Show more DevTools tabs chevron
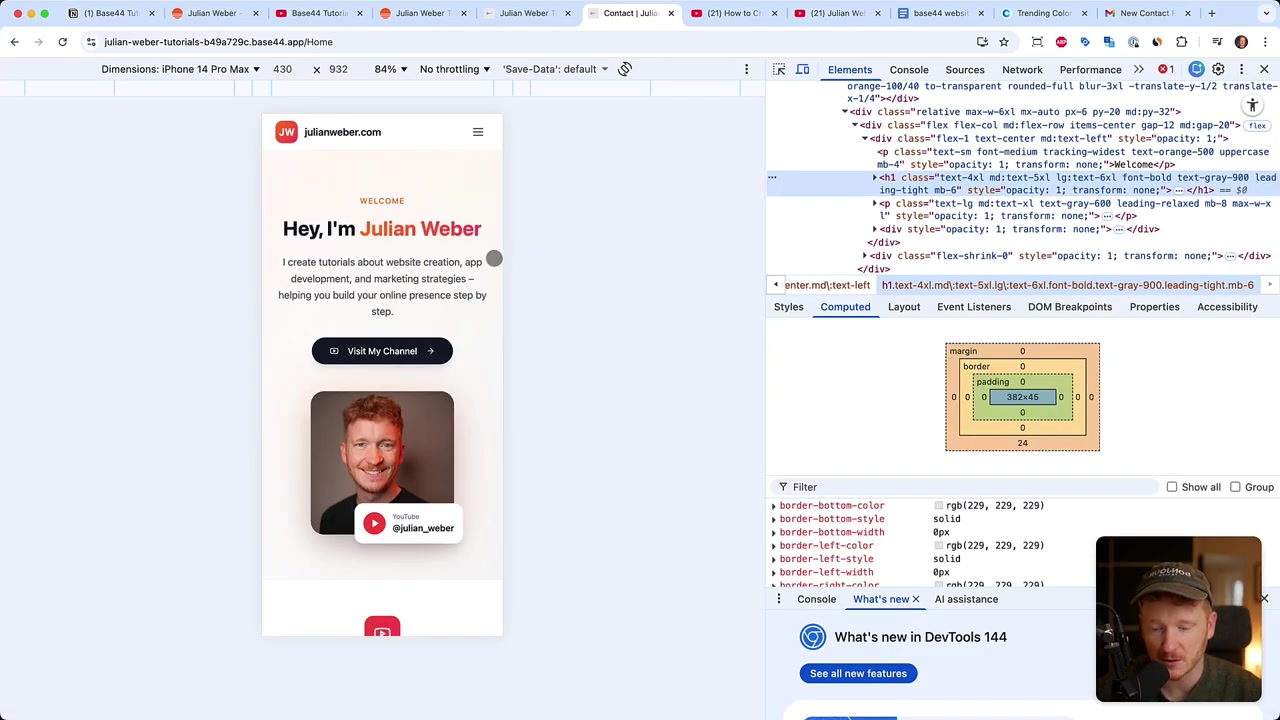Image resolution: width=1280 pixels, height=720 pixels. [1139, 69]
